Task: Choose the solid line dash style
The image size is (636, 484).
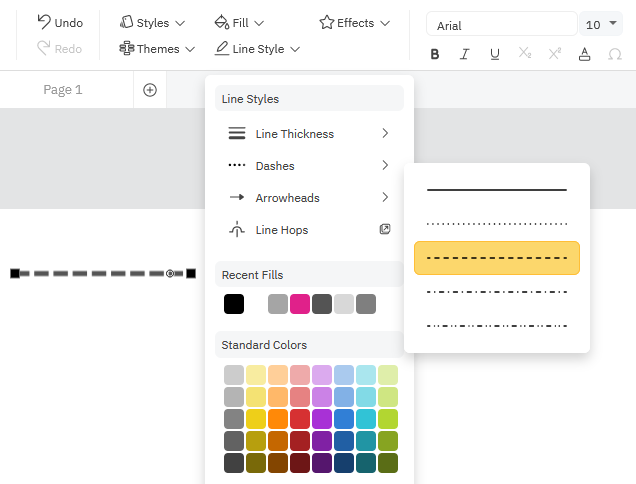Action: pos(496,190)
